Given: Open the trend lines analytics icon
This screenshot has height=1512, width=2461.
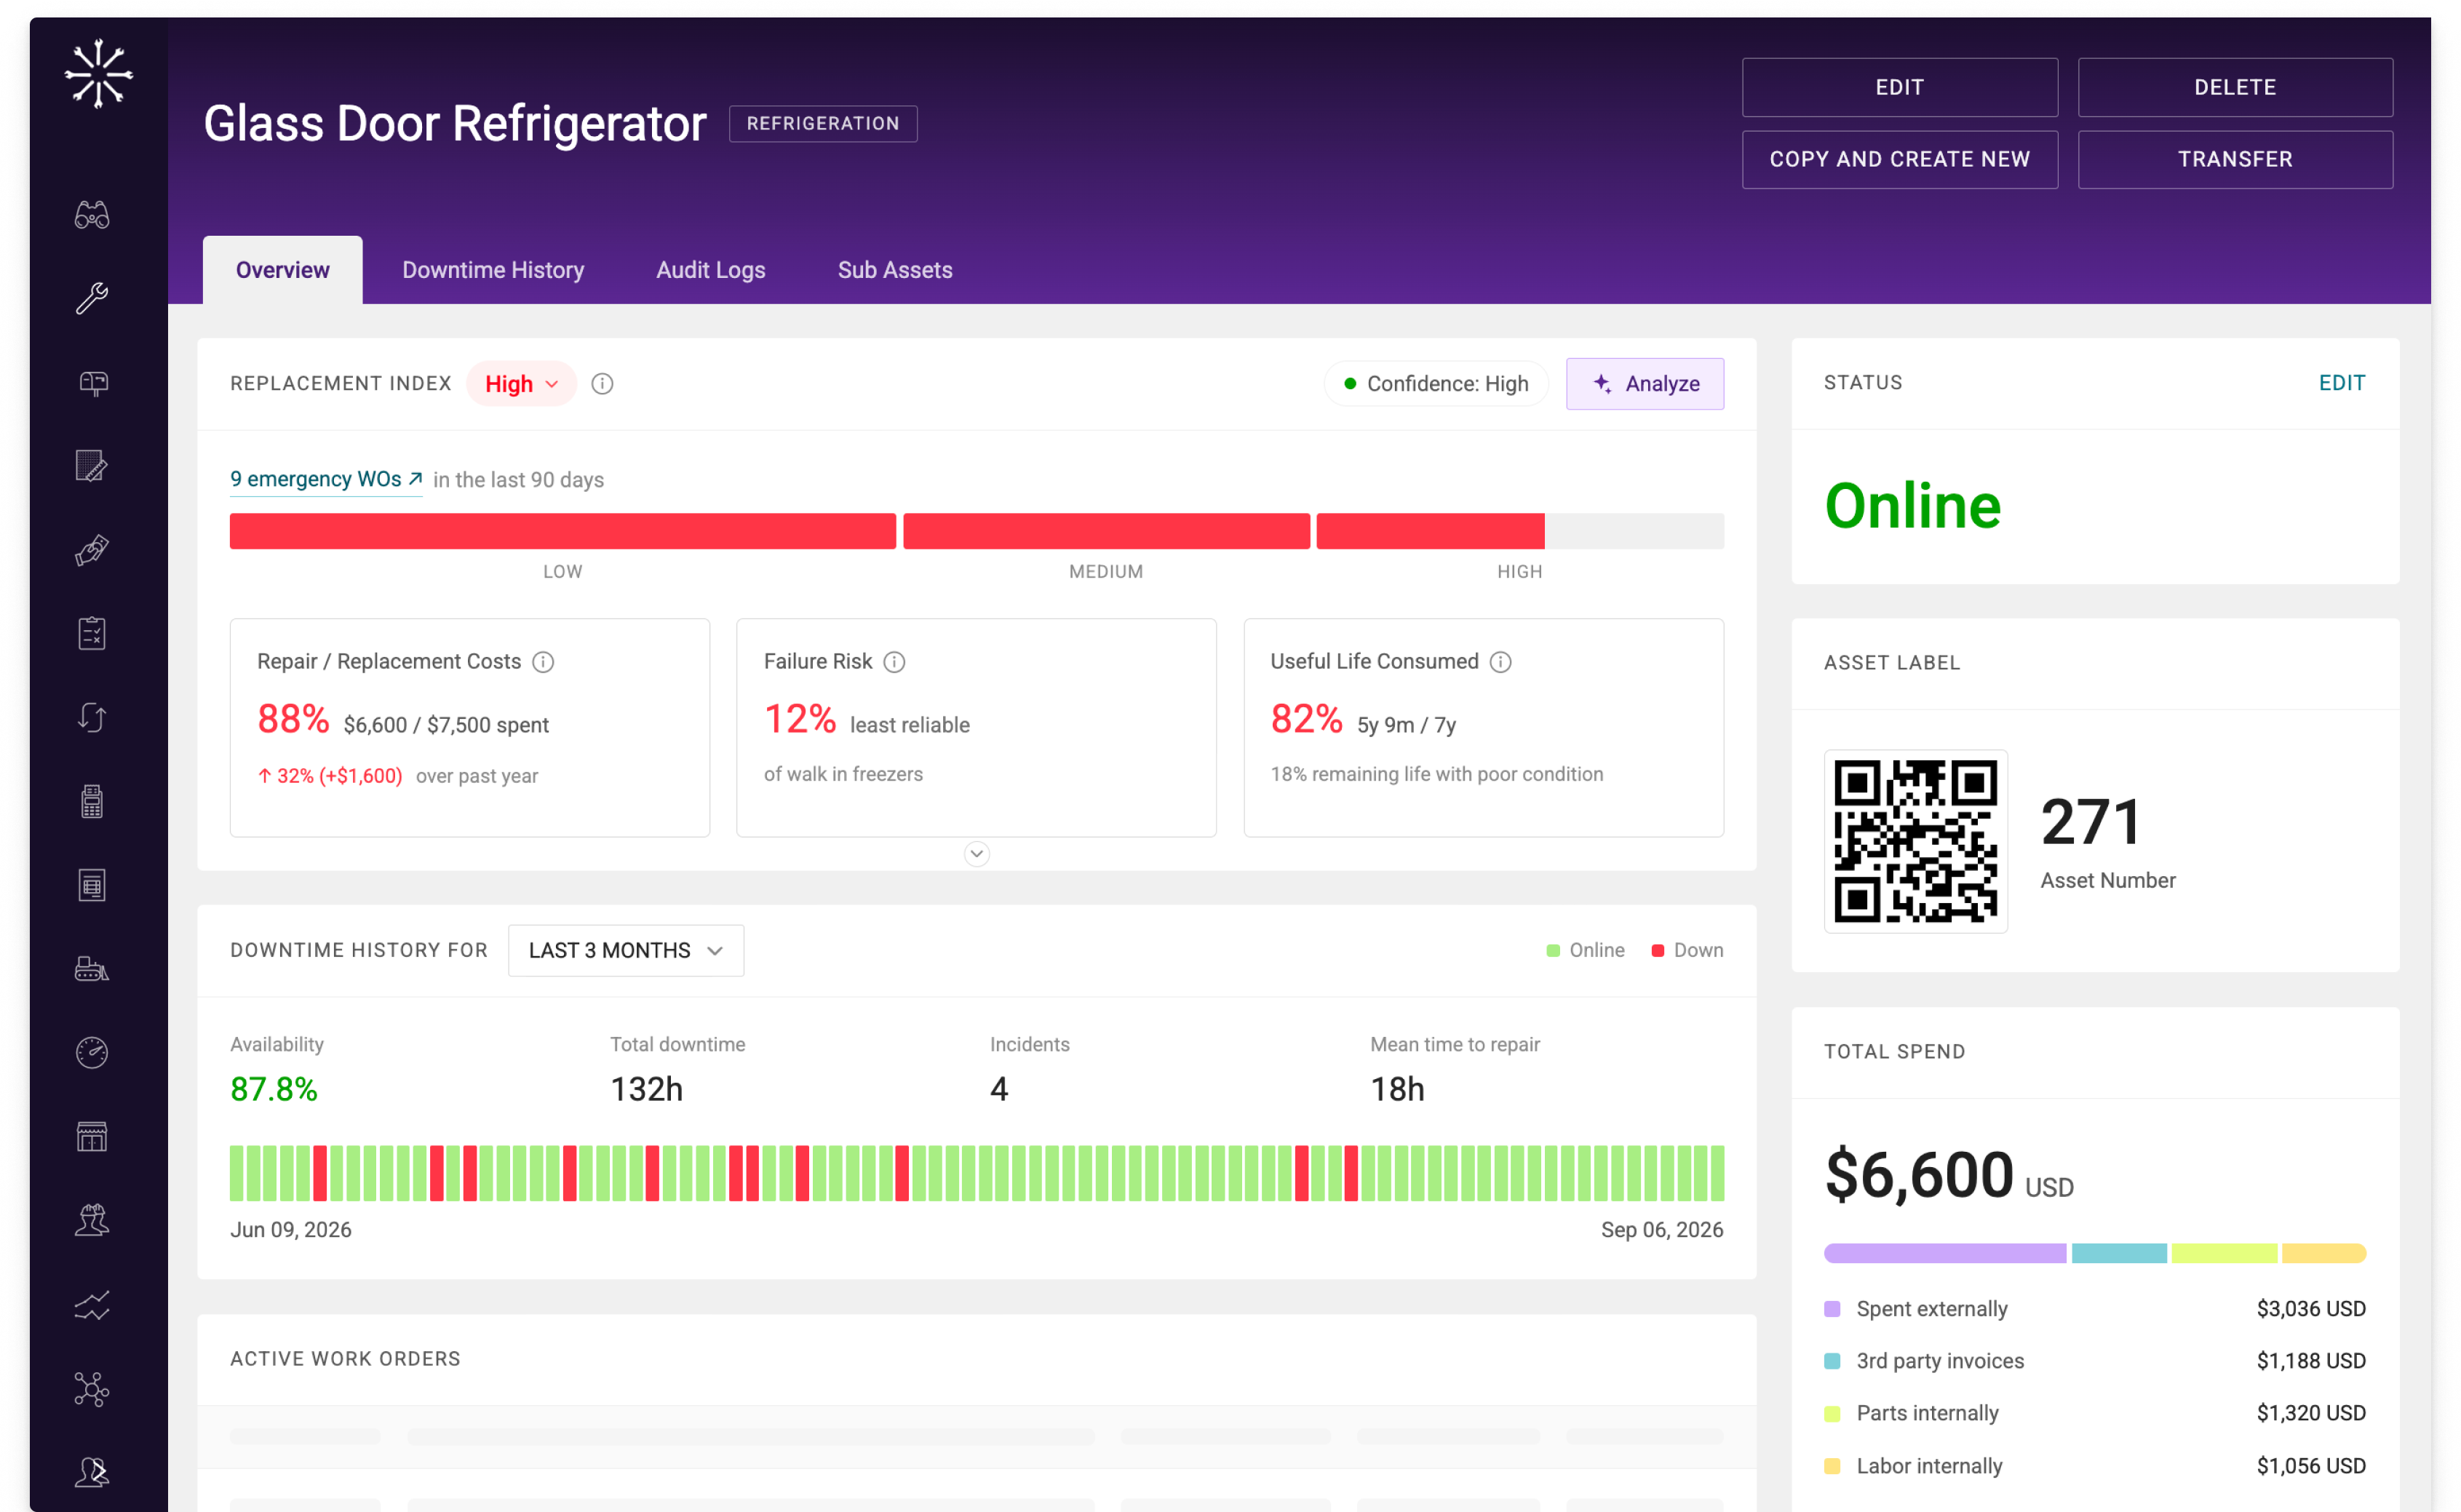Looking at the screenshot, I should pyautogui.click(x=92, y=1304).
